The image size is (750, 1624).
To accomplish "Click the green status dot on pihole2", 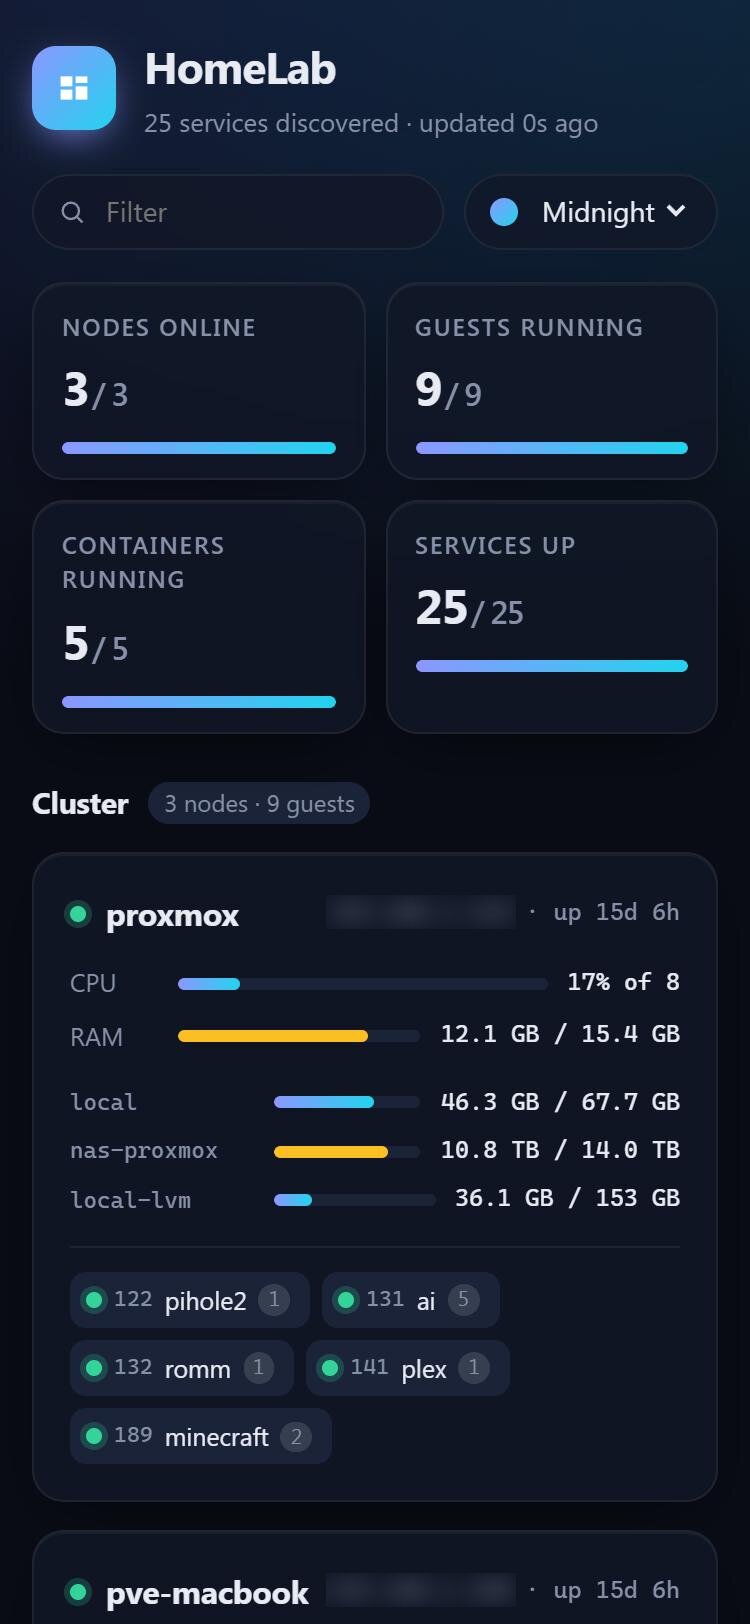I will [x=94, y=1300].
